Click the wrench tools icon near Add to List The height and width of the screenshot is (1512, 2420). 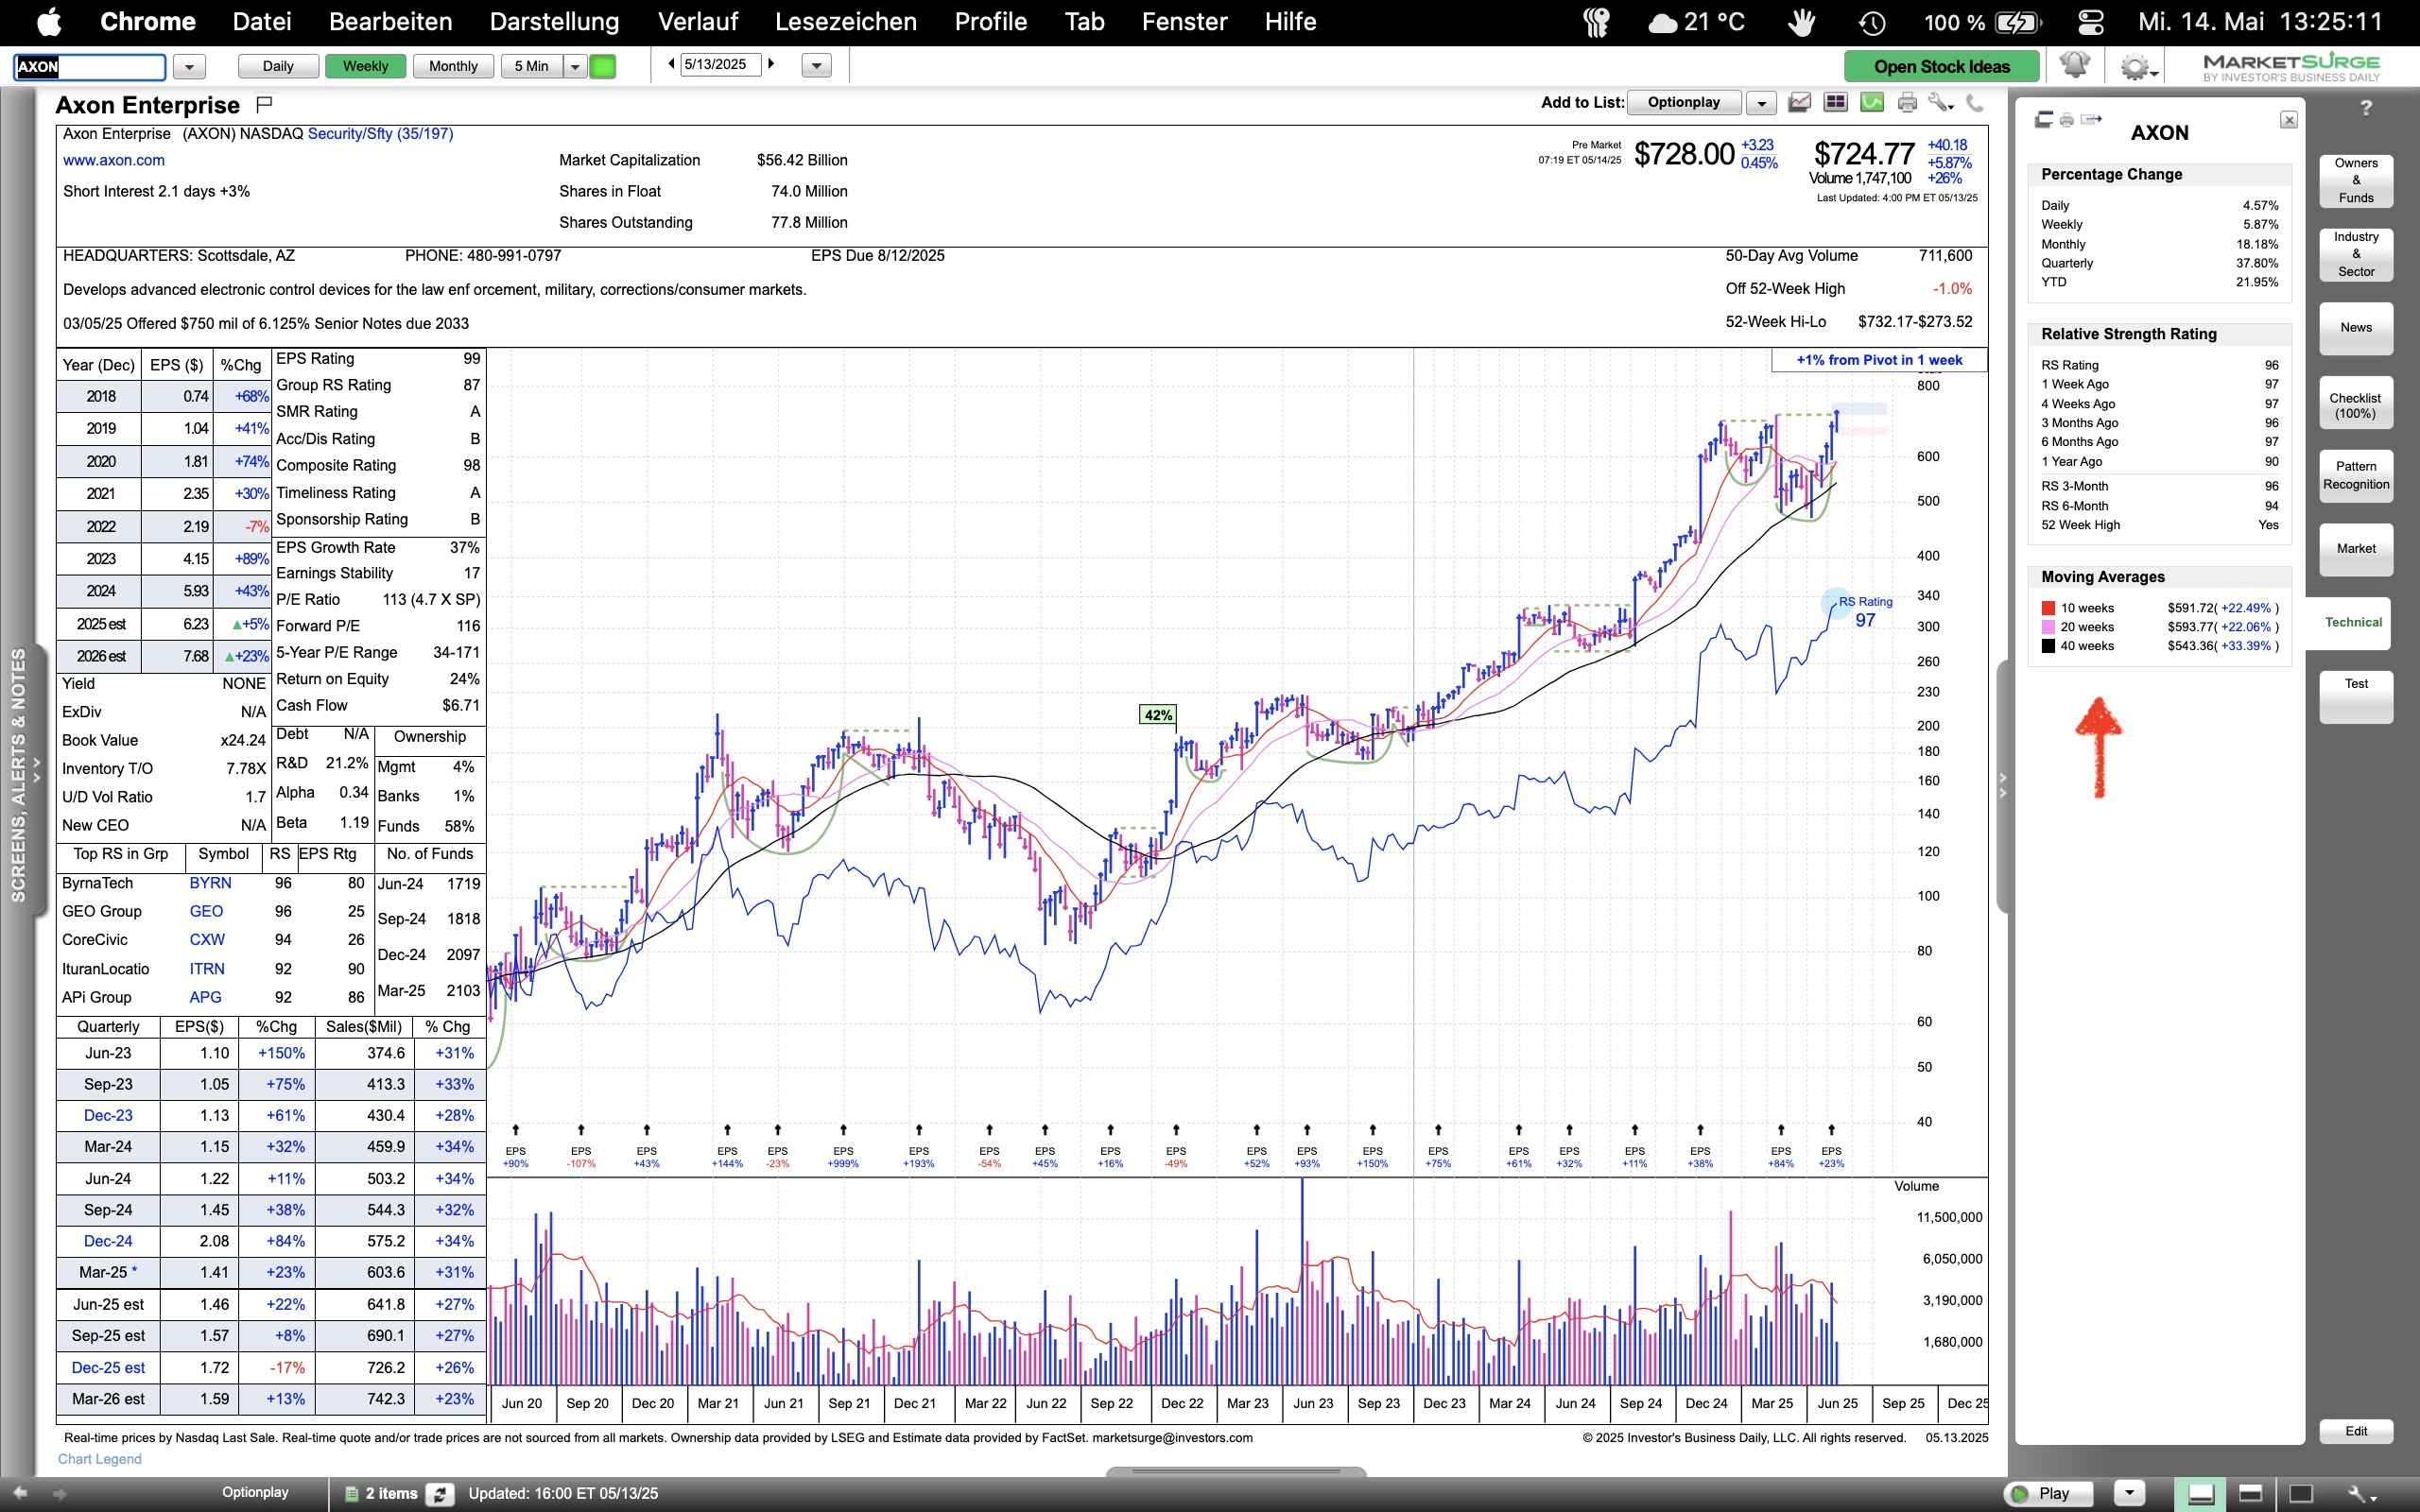coord(1940,103)
